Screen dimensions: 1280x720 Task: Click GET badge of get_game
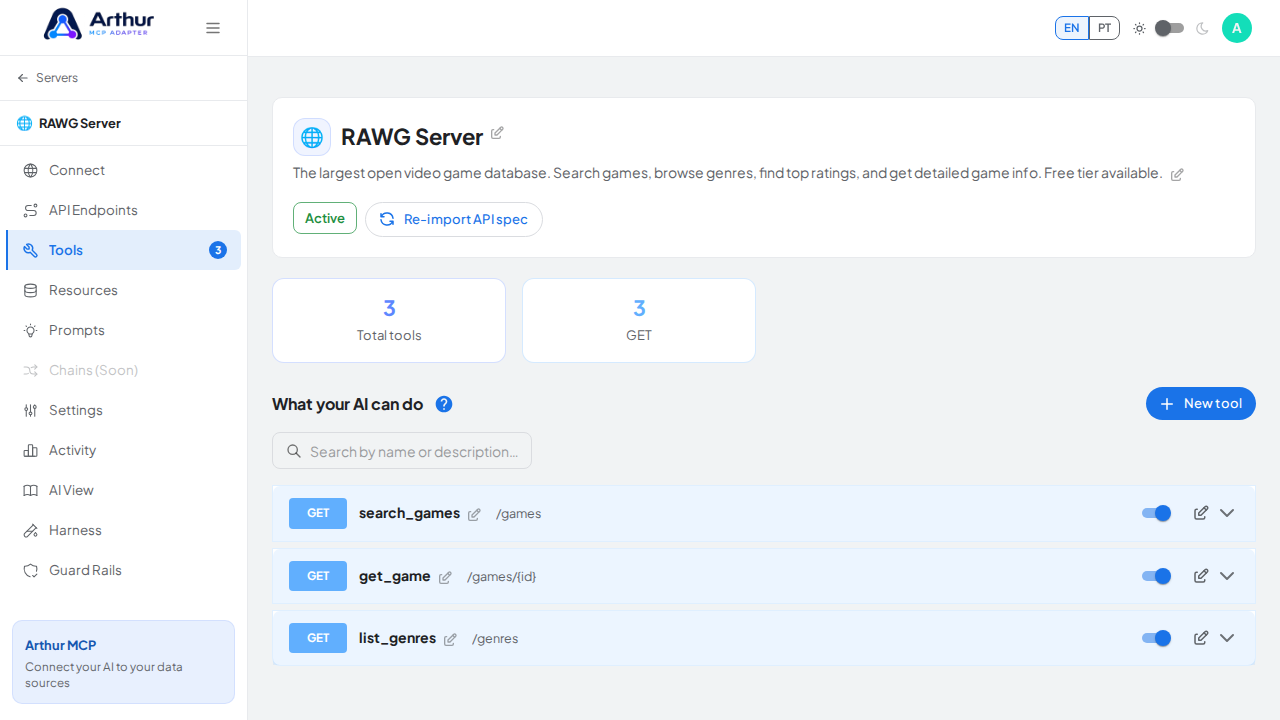pyautogui.click(x=318, y=576)
